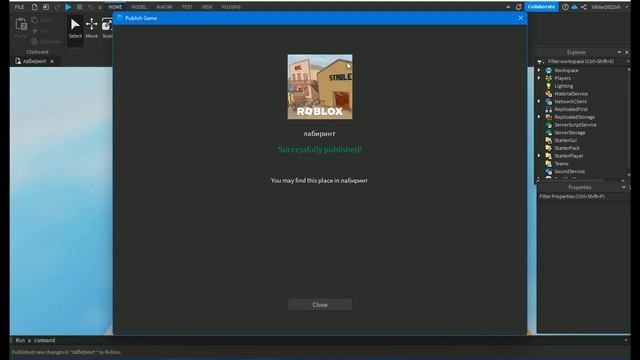640x360 pixels.
Task: Click the Teams icon in Explorer
Action: (x=549, y=163)
